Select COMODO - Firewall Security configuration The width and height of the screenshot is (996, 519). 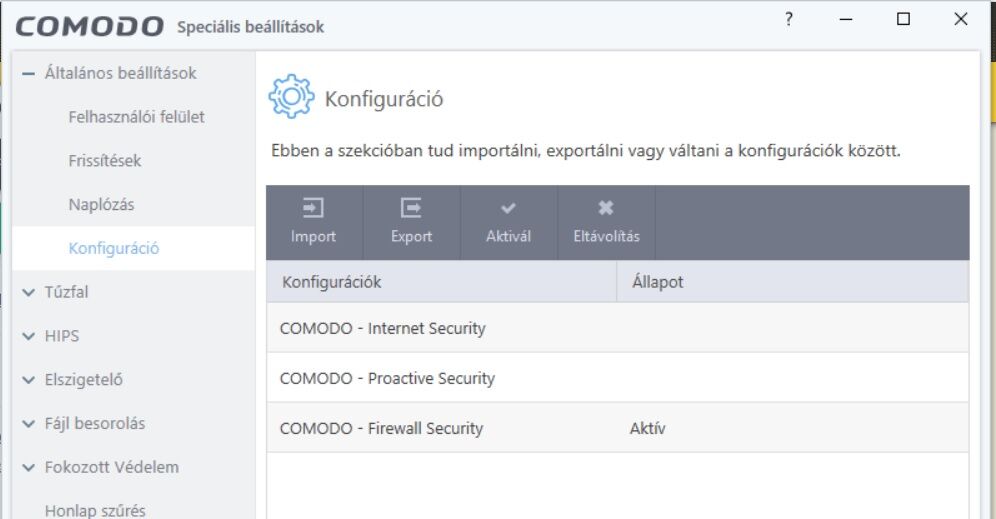click(617, 428)
